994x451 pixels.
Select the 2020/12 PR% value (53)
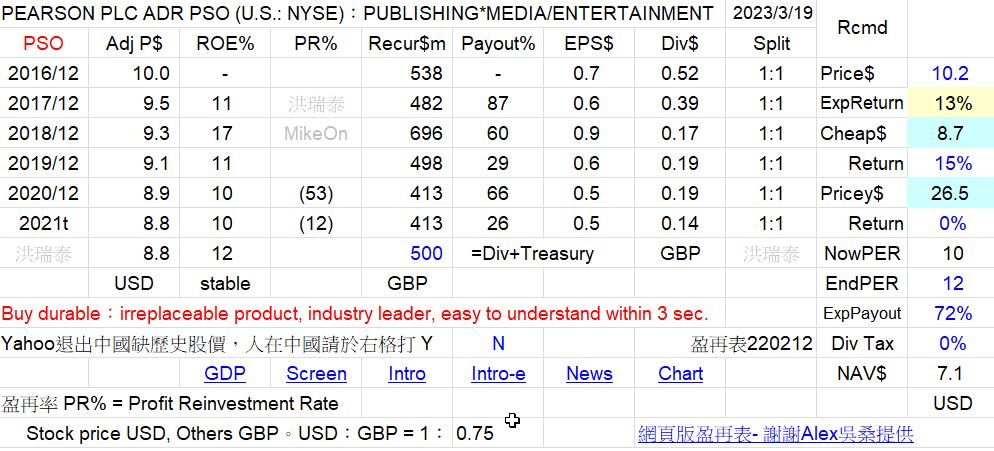pyautogui.click(x=316, y=193)
